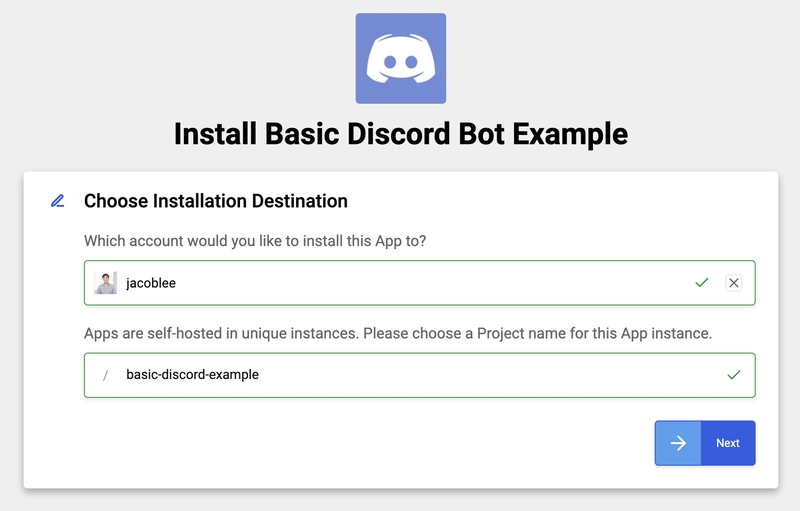
Task: Click the jacoblee avatar thumbnail
Action: tap(106, 283)
